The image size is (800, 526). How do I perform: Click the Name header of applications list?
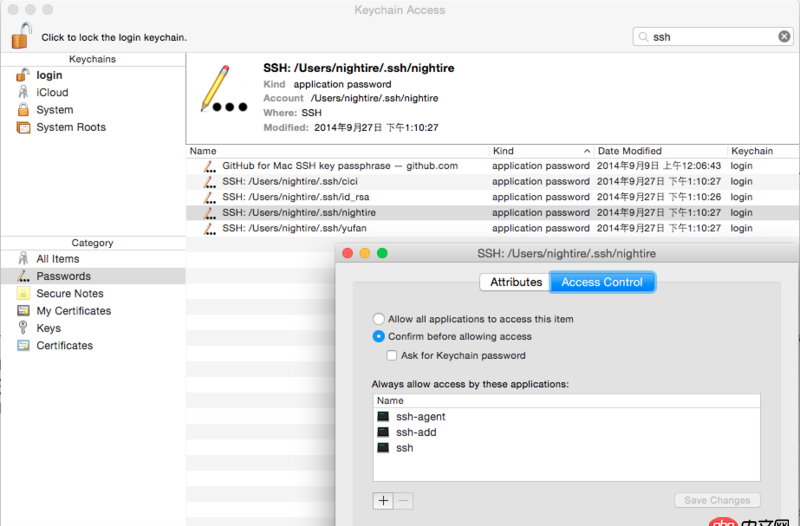tap(390, 401)
